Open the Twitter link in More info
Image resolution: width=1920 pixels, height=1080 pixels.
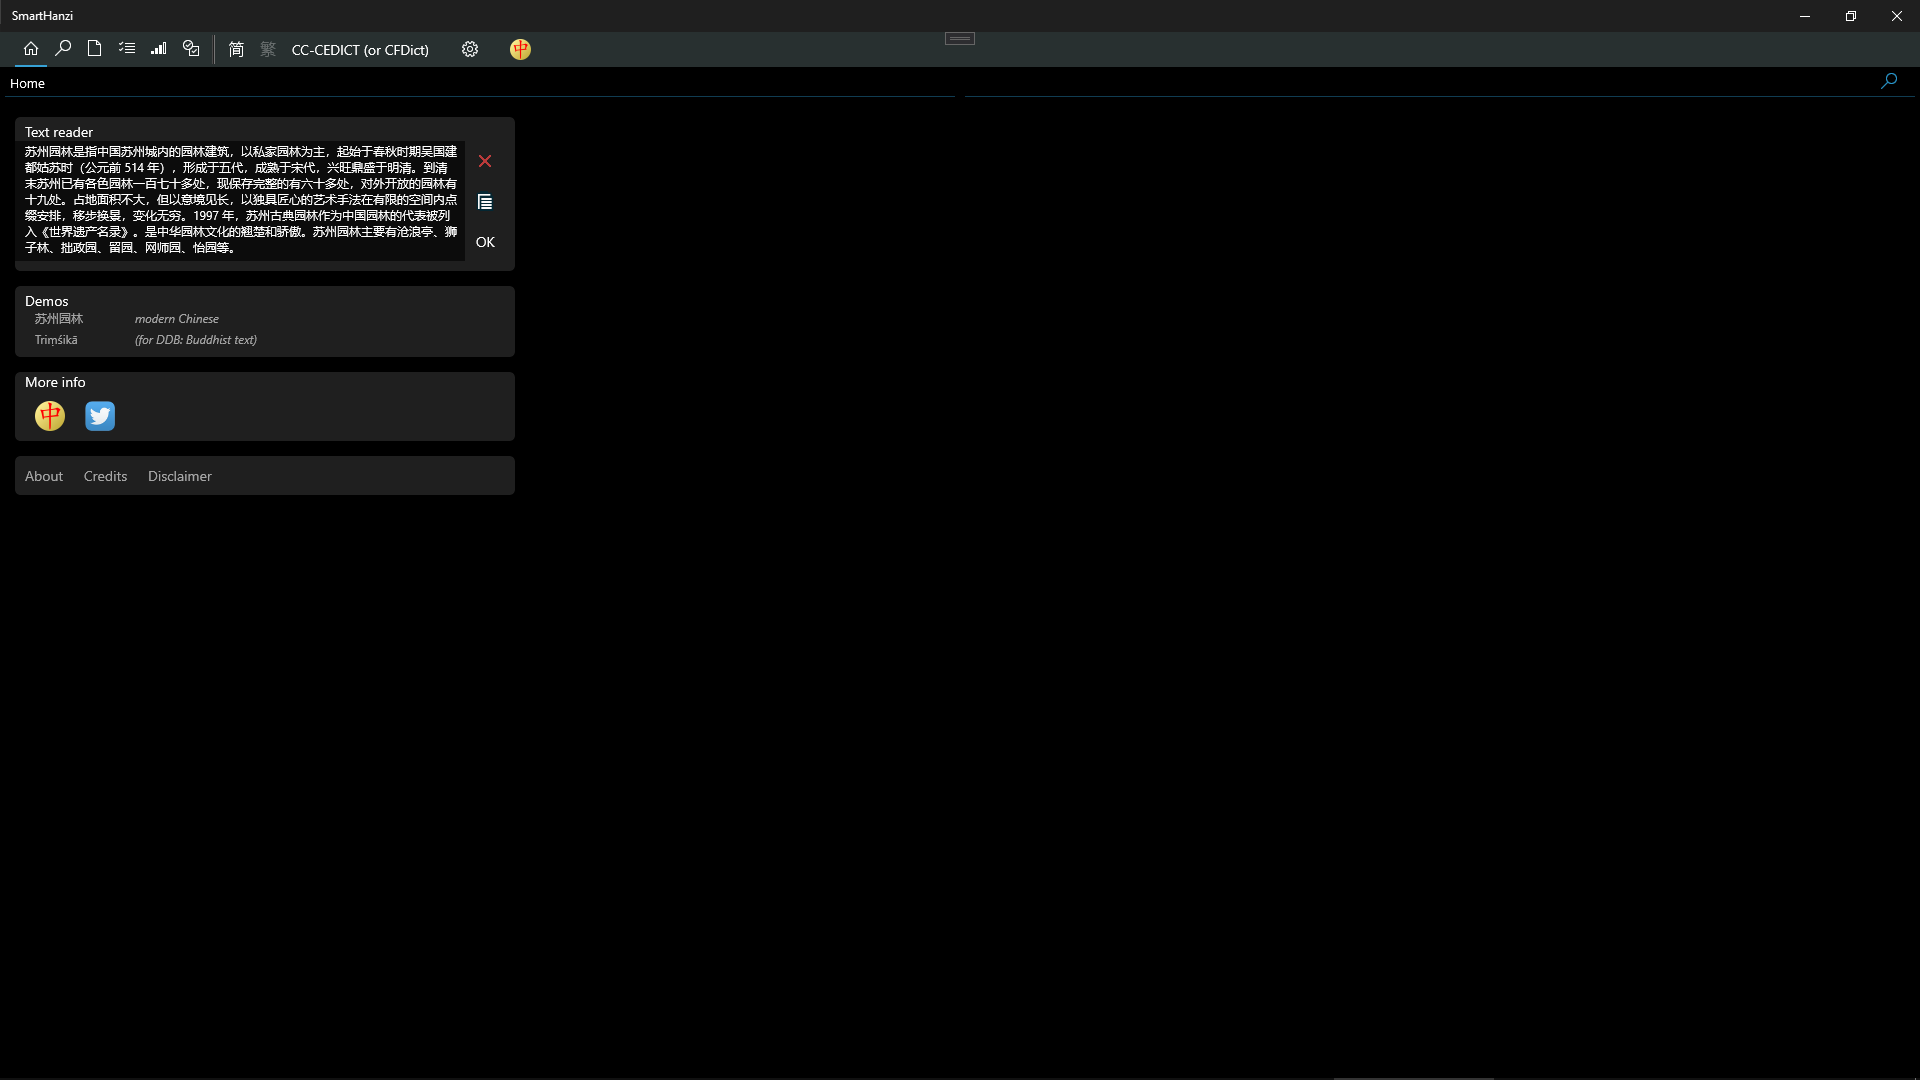100,416
